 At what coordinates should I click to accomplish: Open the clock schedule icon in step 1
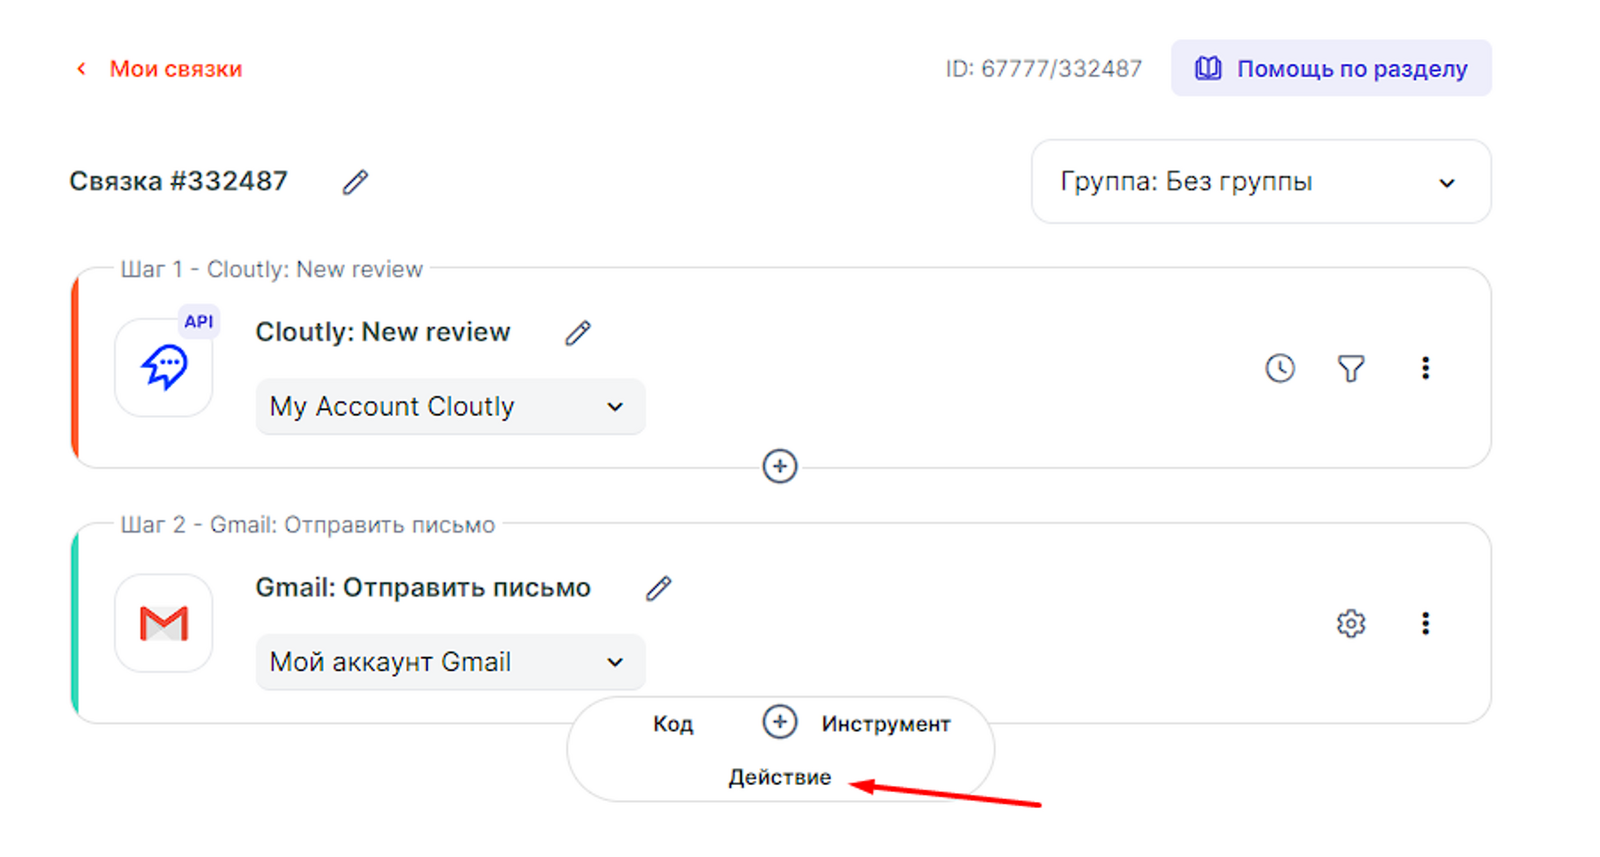[x=1280, y=368]
